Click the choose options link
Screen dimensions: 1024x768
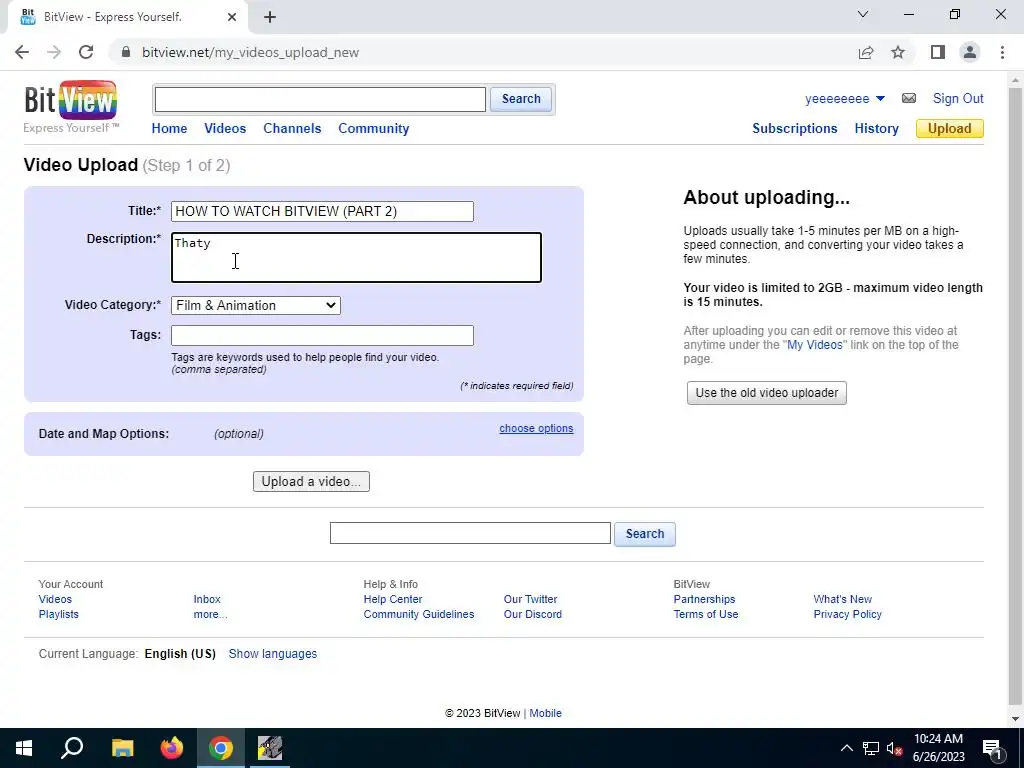click(536, 428)
